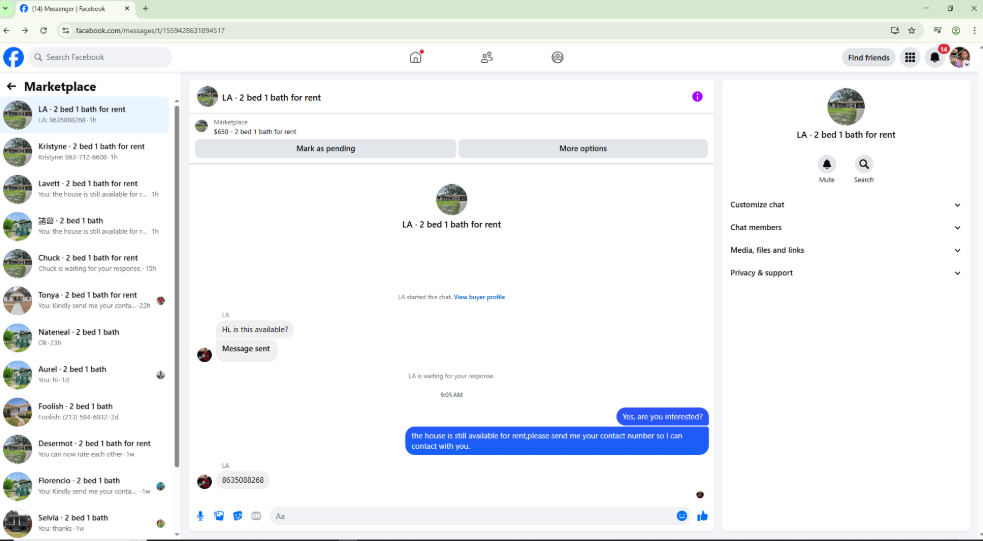Click the browser address bar URL
The image size is (983, 541).
pyautogui.click(x=150, y=30)
